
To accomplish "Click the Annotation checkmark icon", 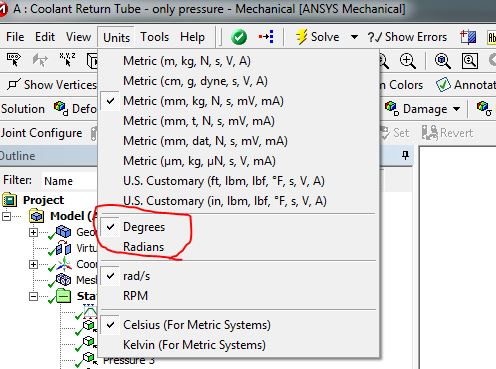I will click(x=443, y=85).
